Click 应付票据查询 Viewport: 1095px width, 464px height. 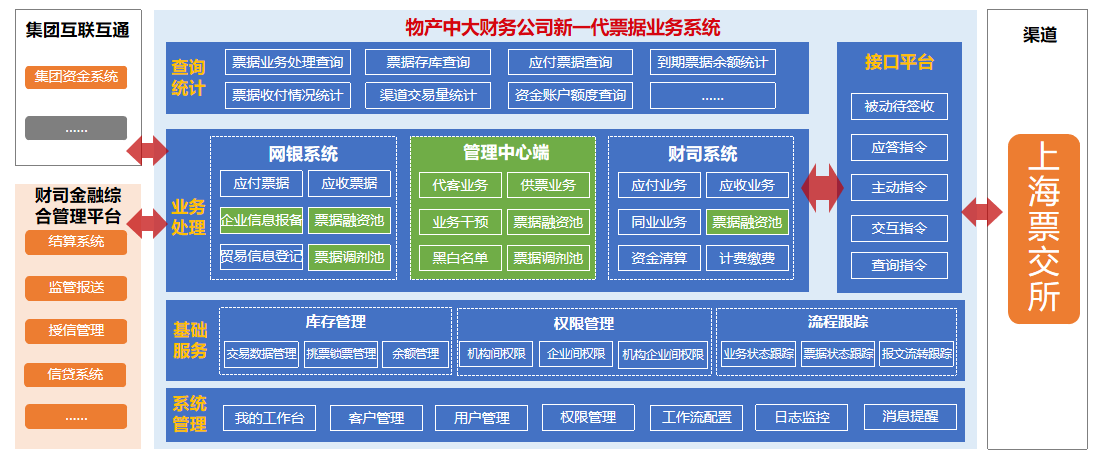tap(571, 62)
